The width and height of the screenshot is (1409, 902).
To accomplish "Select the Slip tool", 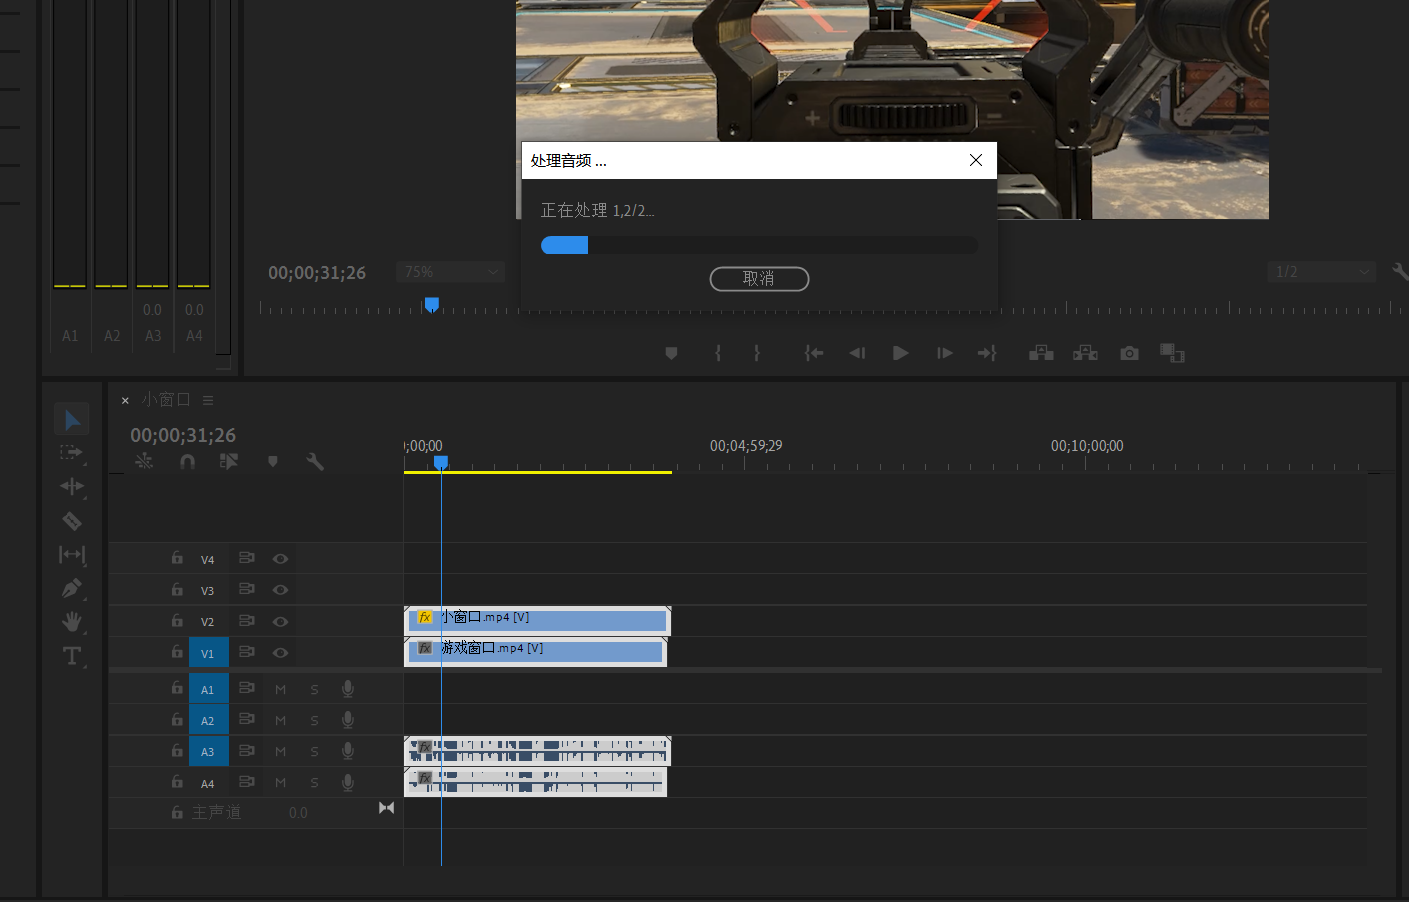I will coord(72,554).
